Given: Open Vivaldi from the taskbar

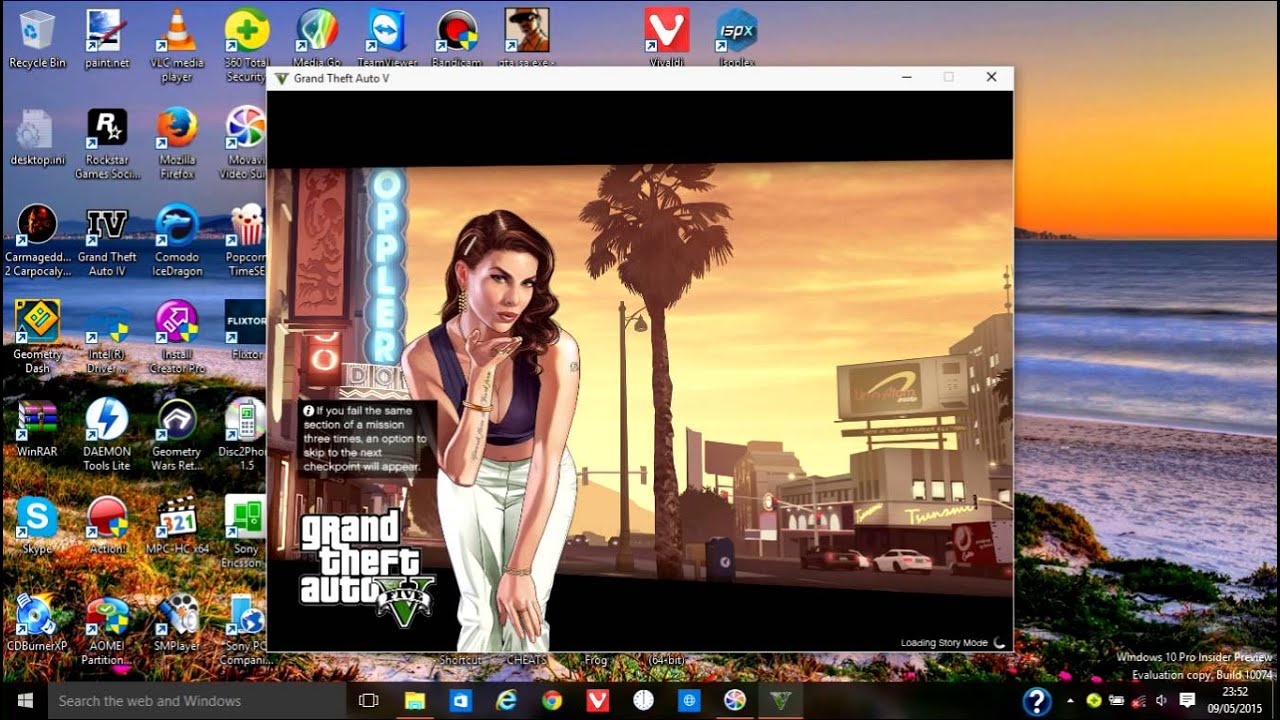Looking at the screenshot, I should coord(598,700).
